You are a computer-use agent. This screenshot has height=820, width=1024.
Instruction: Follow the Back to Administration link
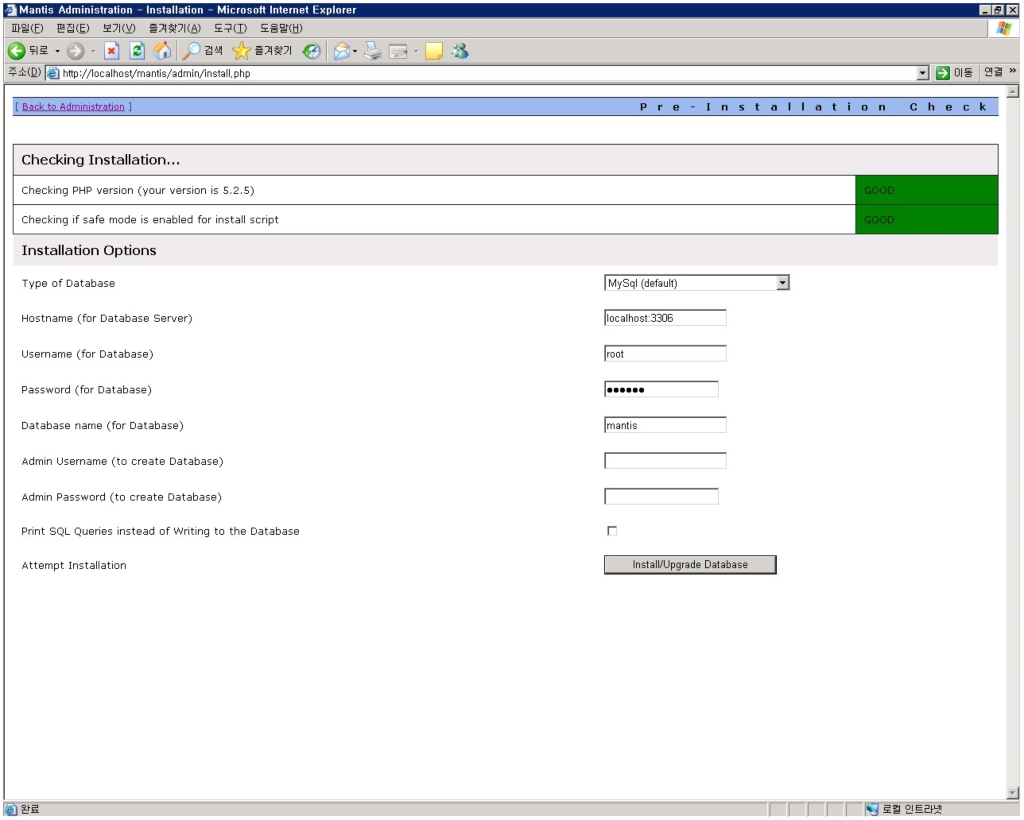coord(73,106)
